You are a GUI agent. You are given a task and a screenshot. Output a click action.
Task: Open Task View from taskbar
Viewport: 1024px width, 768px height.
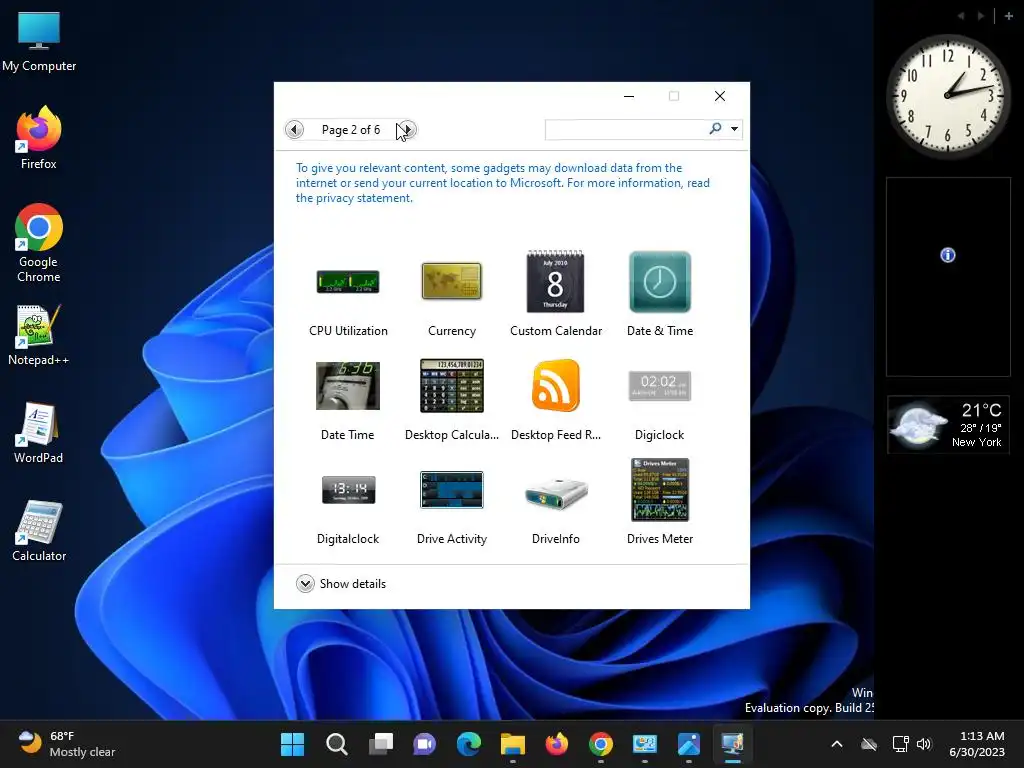point(381,744)
